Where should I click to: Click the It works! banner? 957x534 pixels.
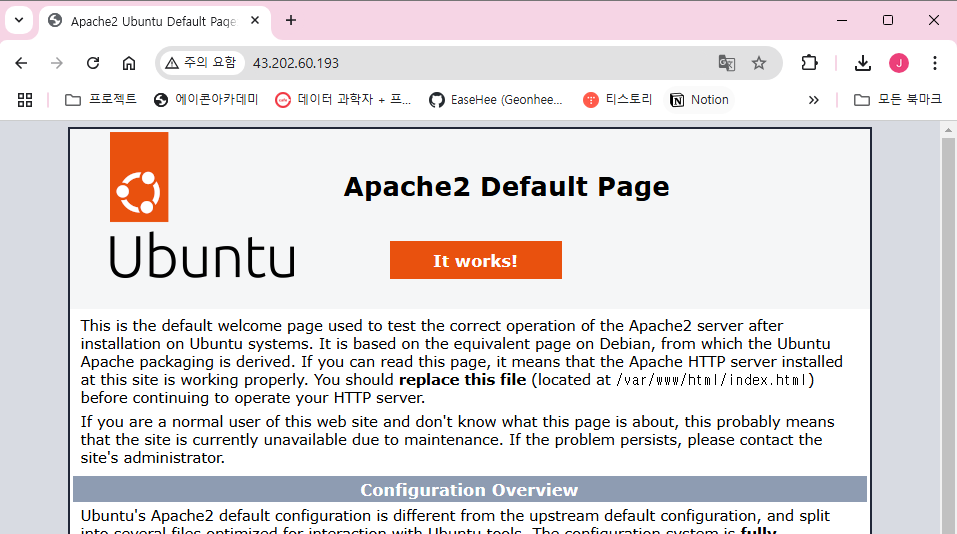pyautogui.click(x=475, y=260)
